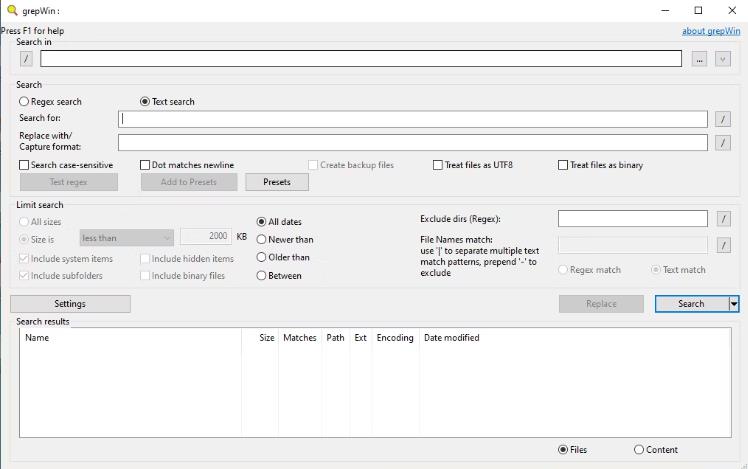The image size is (748, 469).
Task: Open the less than size dropdown
Action: [126, 238]
